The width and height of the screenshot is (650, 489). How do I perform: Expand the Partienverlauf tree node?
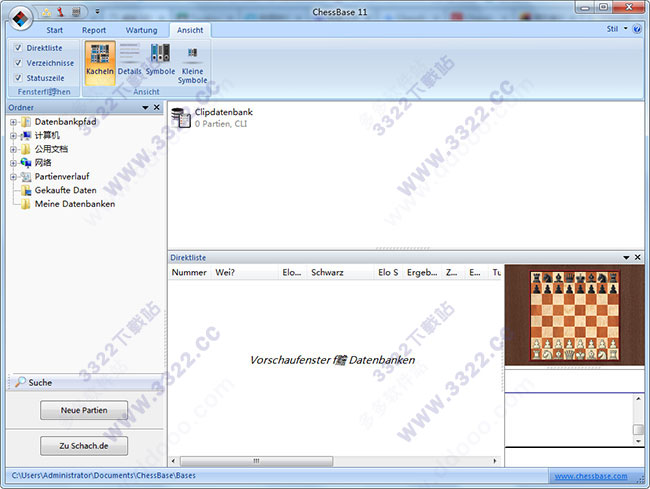pyautogui.click(x=13, y=177)
